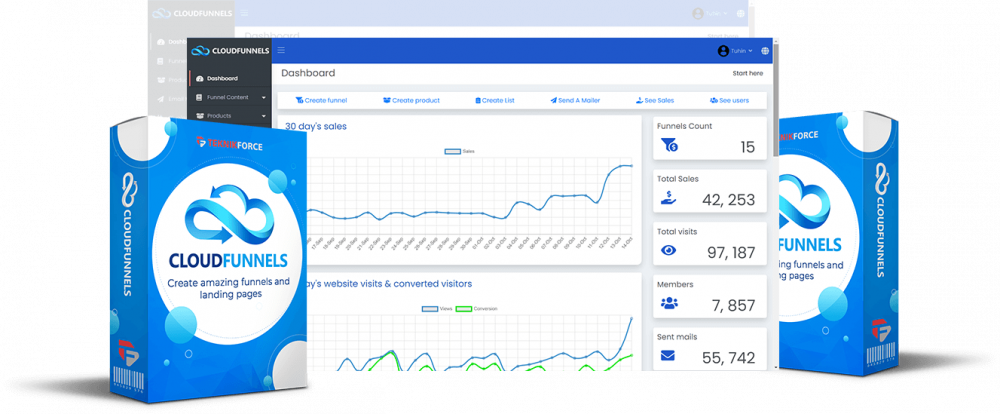Click See users shortcut
Viewport: 1000px width, 414px height.
pos(730,100)
